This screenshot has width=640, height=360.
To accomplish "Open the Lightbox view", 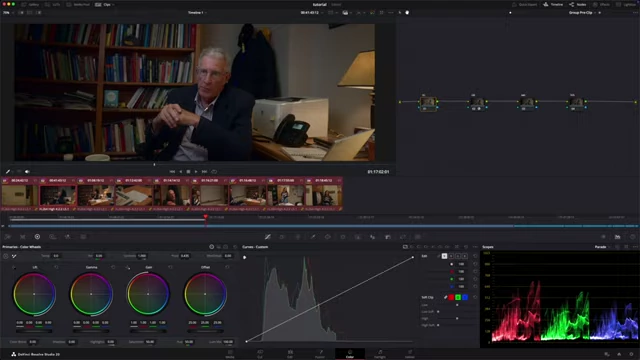I will pos(627,4).
